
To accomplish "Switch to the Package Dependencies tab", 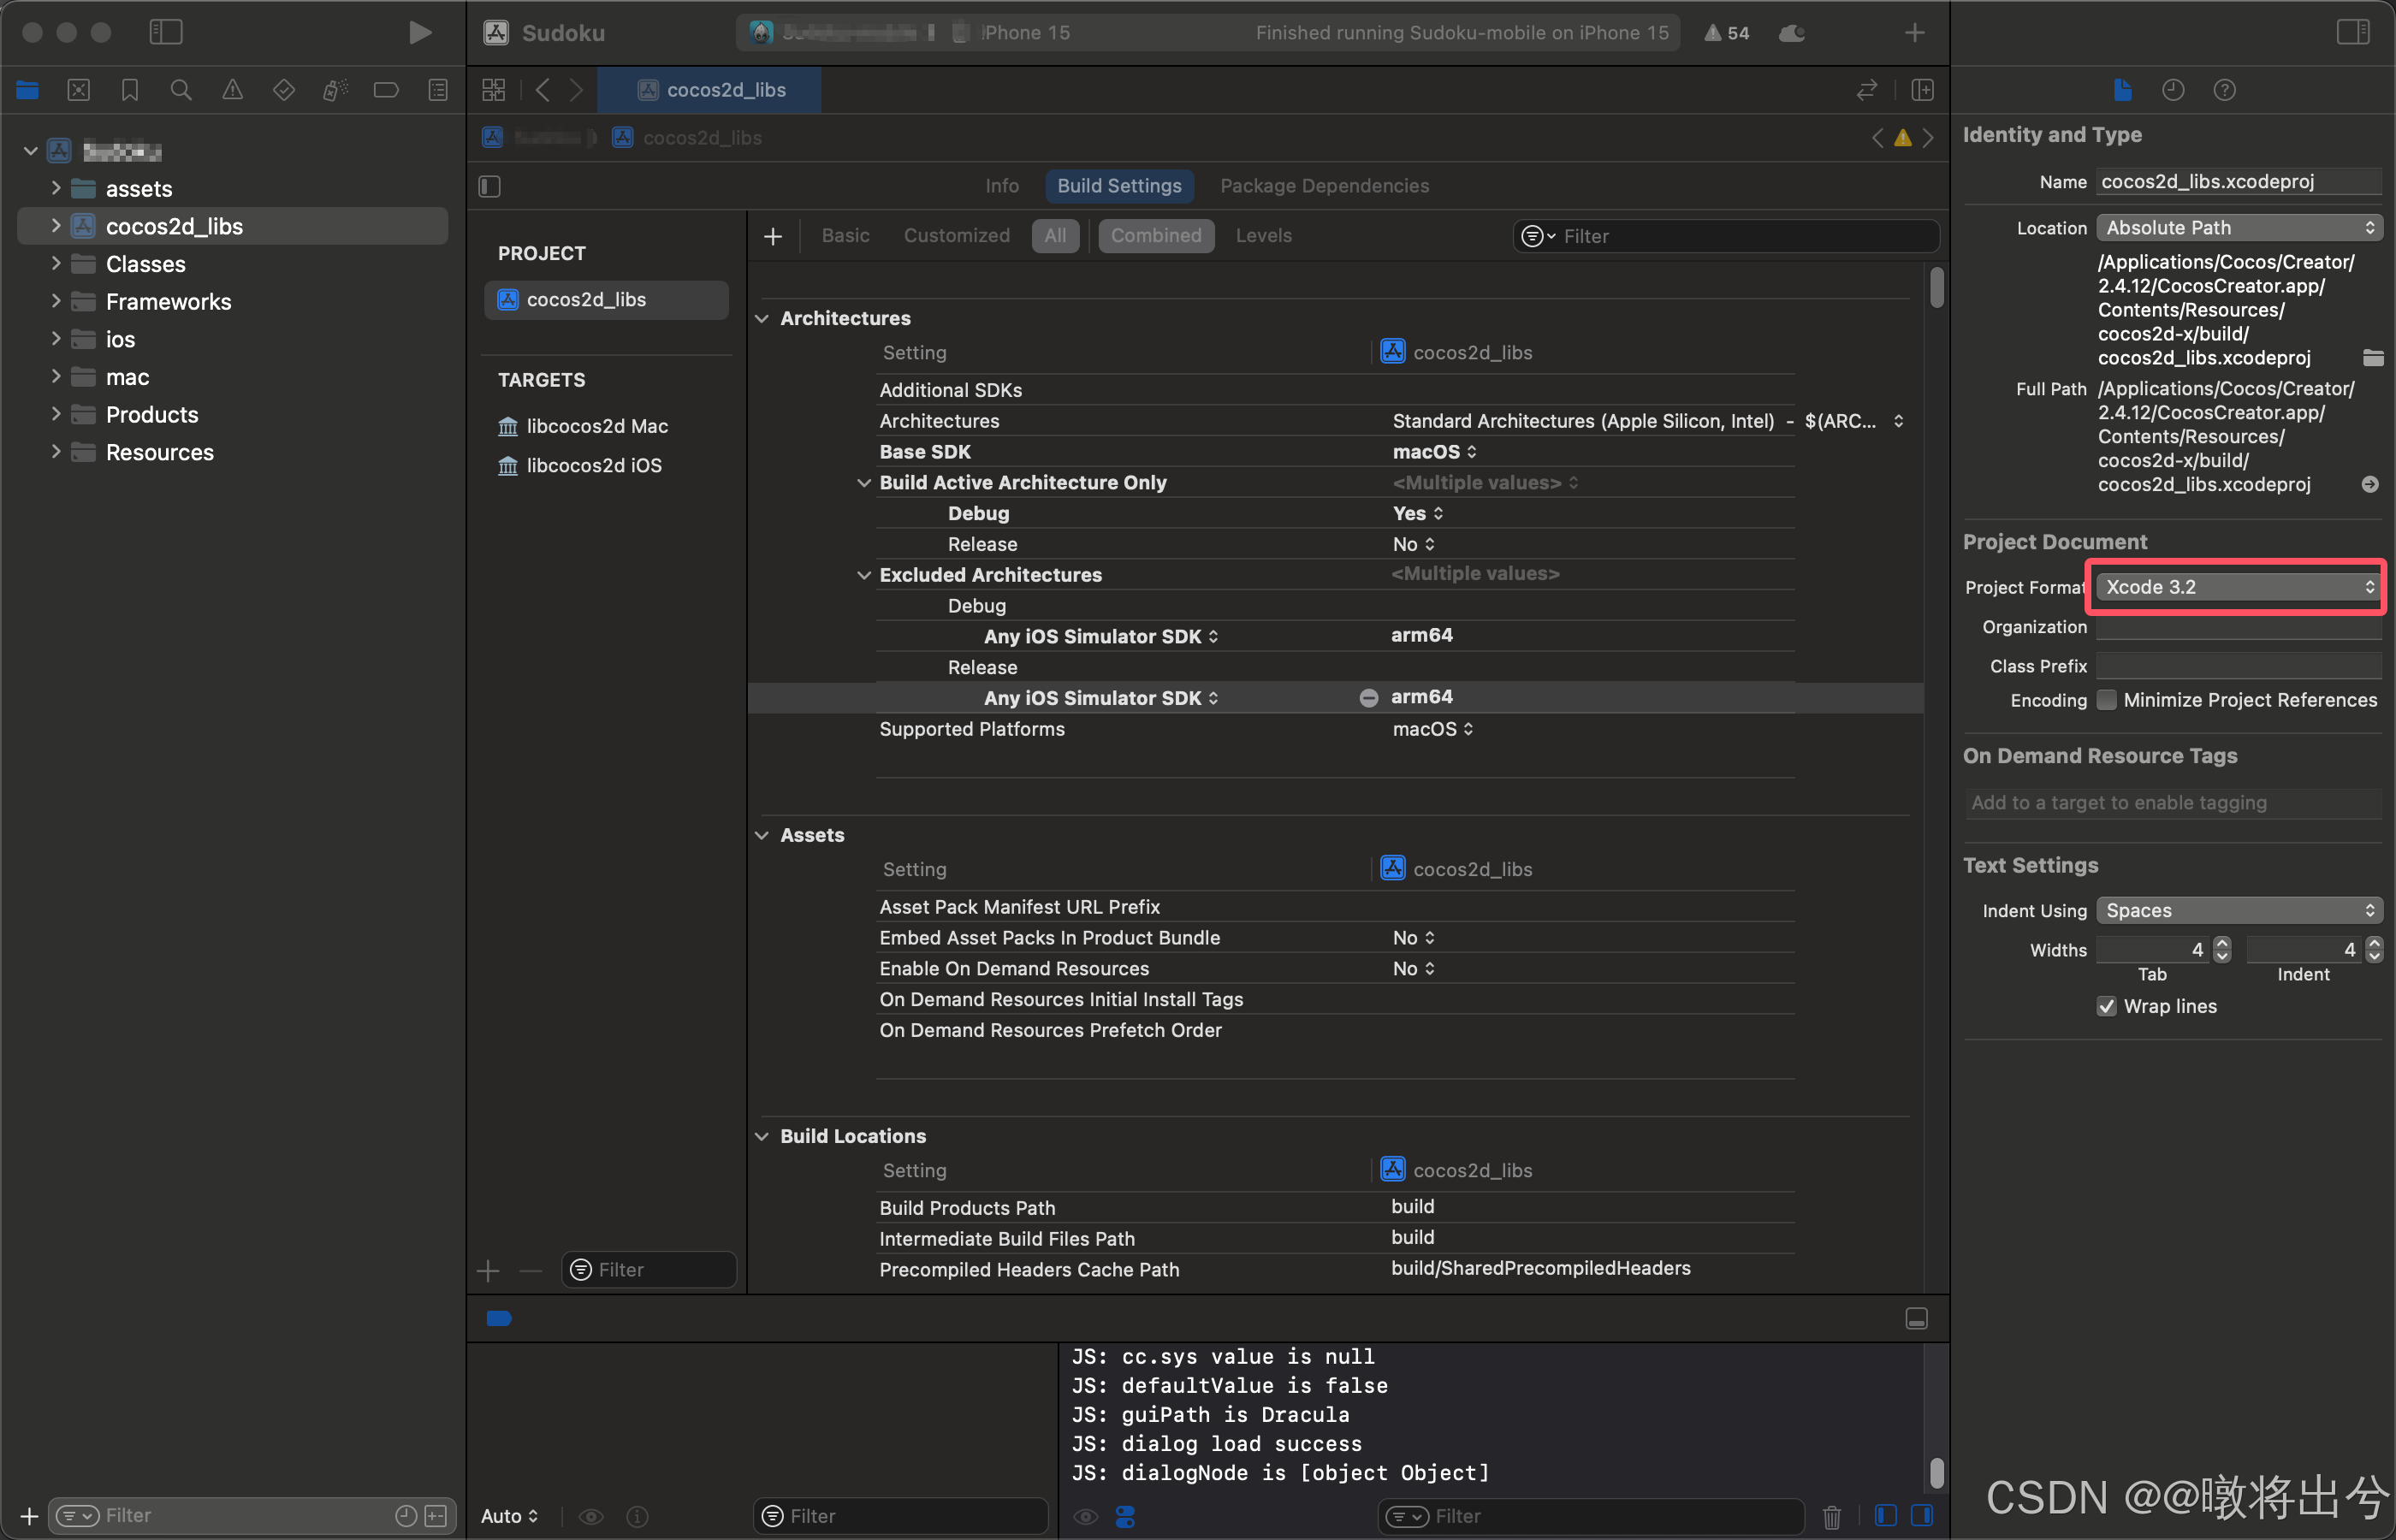I will coord(1324,186).
